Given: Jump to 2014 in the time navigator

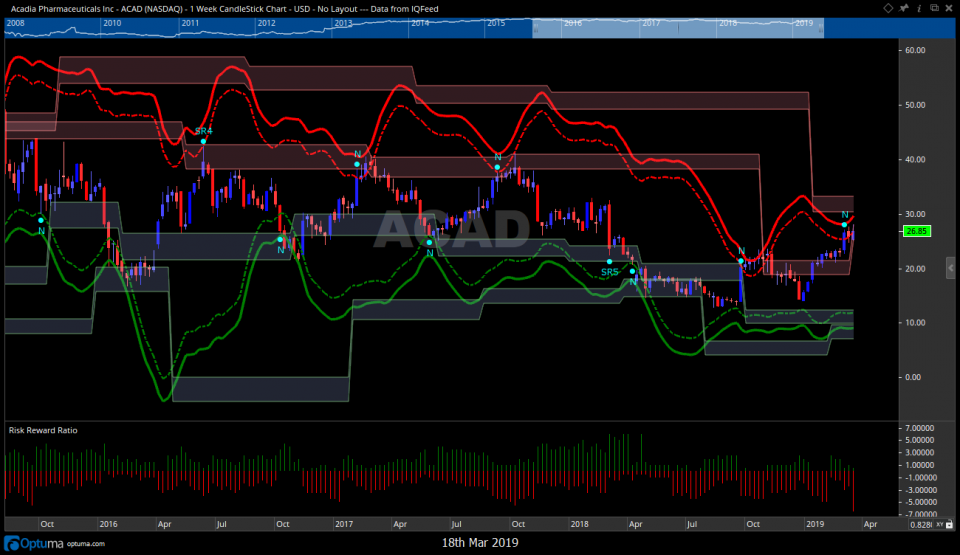Looking at the screenshot, I should (419, 23).
